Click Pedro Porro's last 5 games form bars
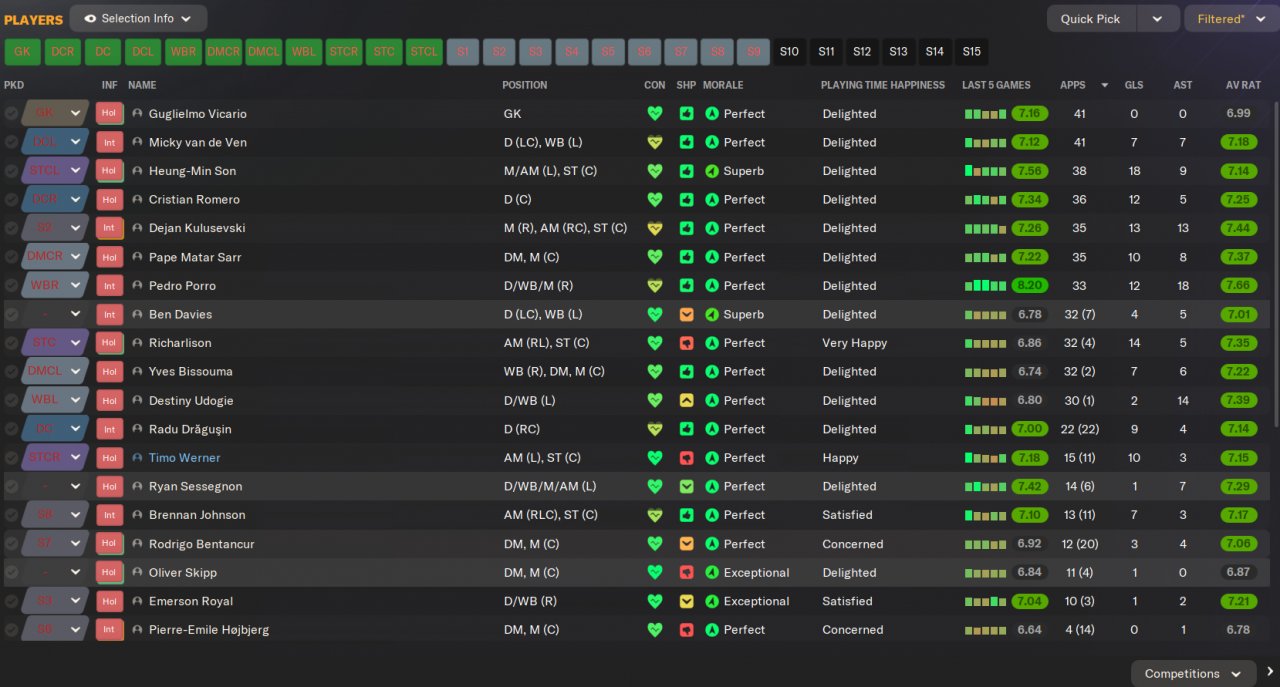 [985, 286]
